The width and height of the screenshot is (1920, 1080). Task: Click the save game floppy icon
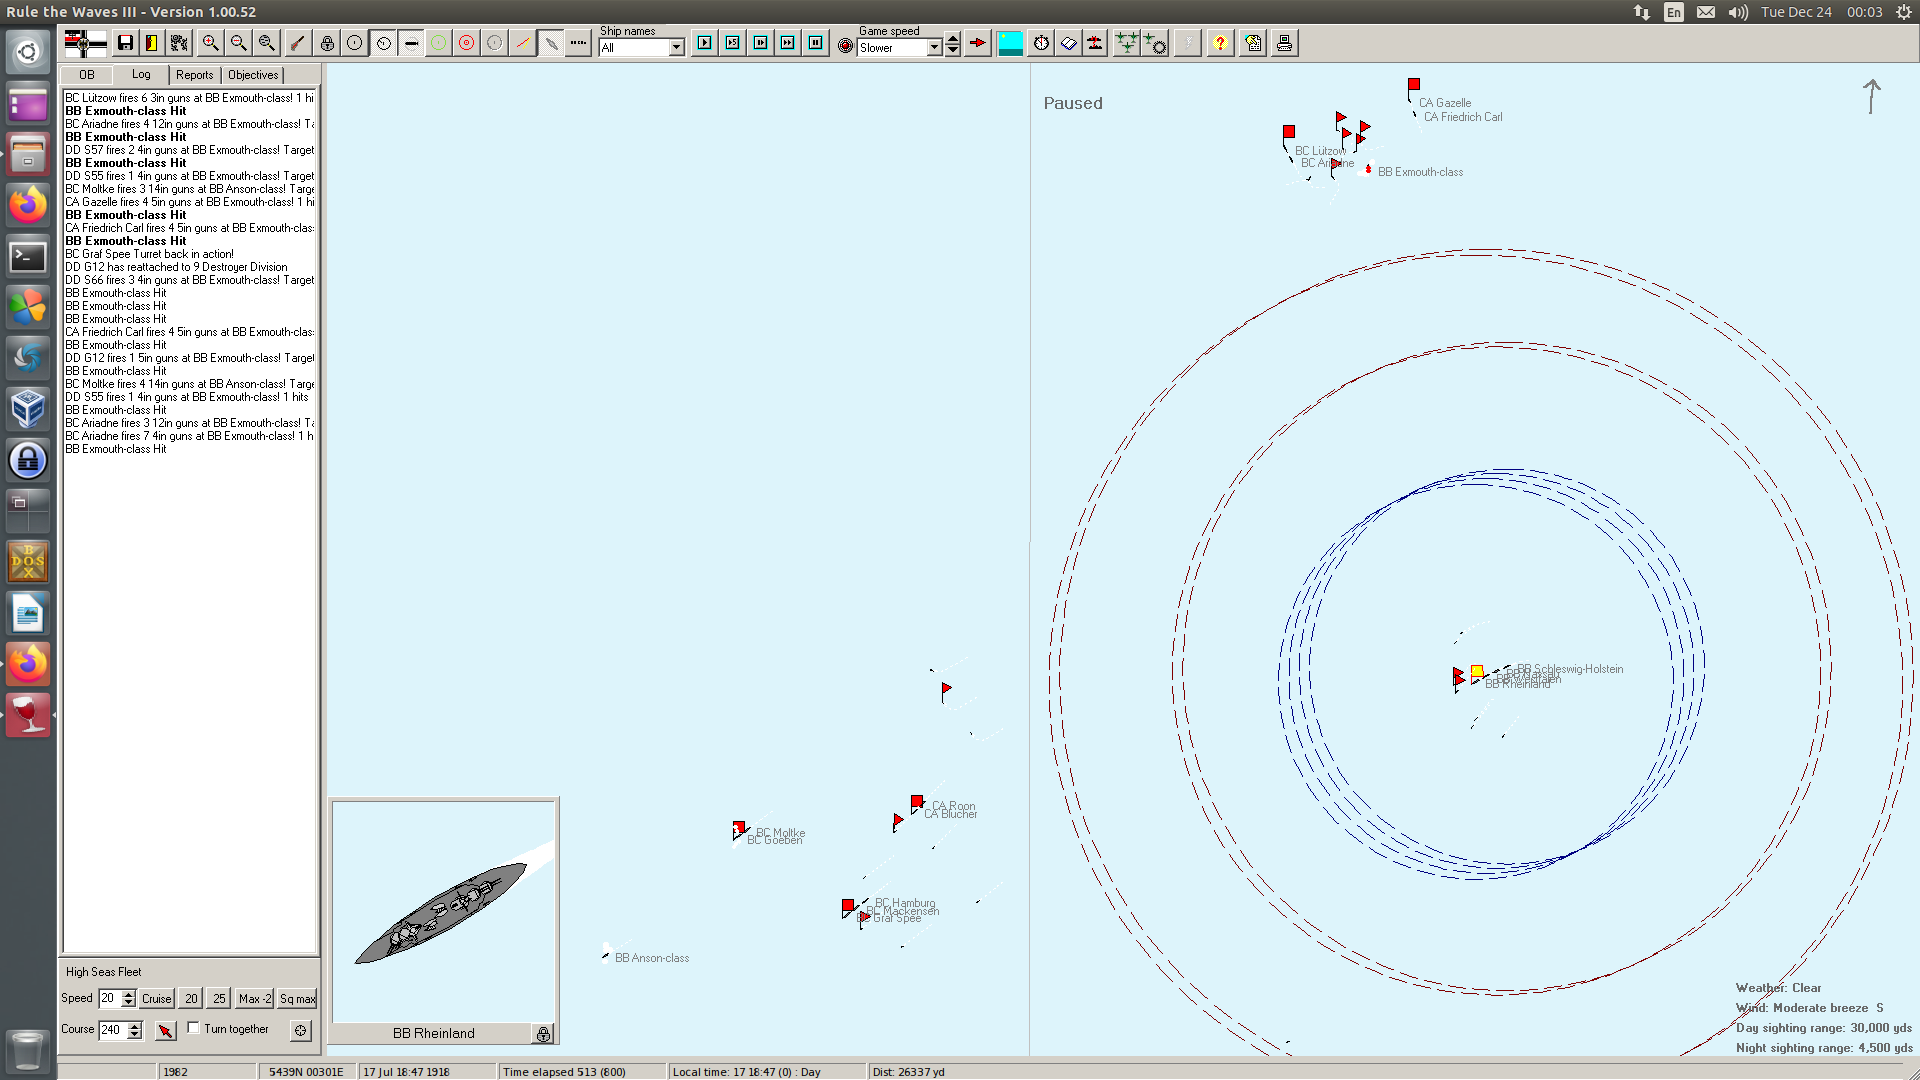tap(125, 43)
